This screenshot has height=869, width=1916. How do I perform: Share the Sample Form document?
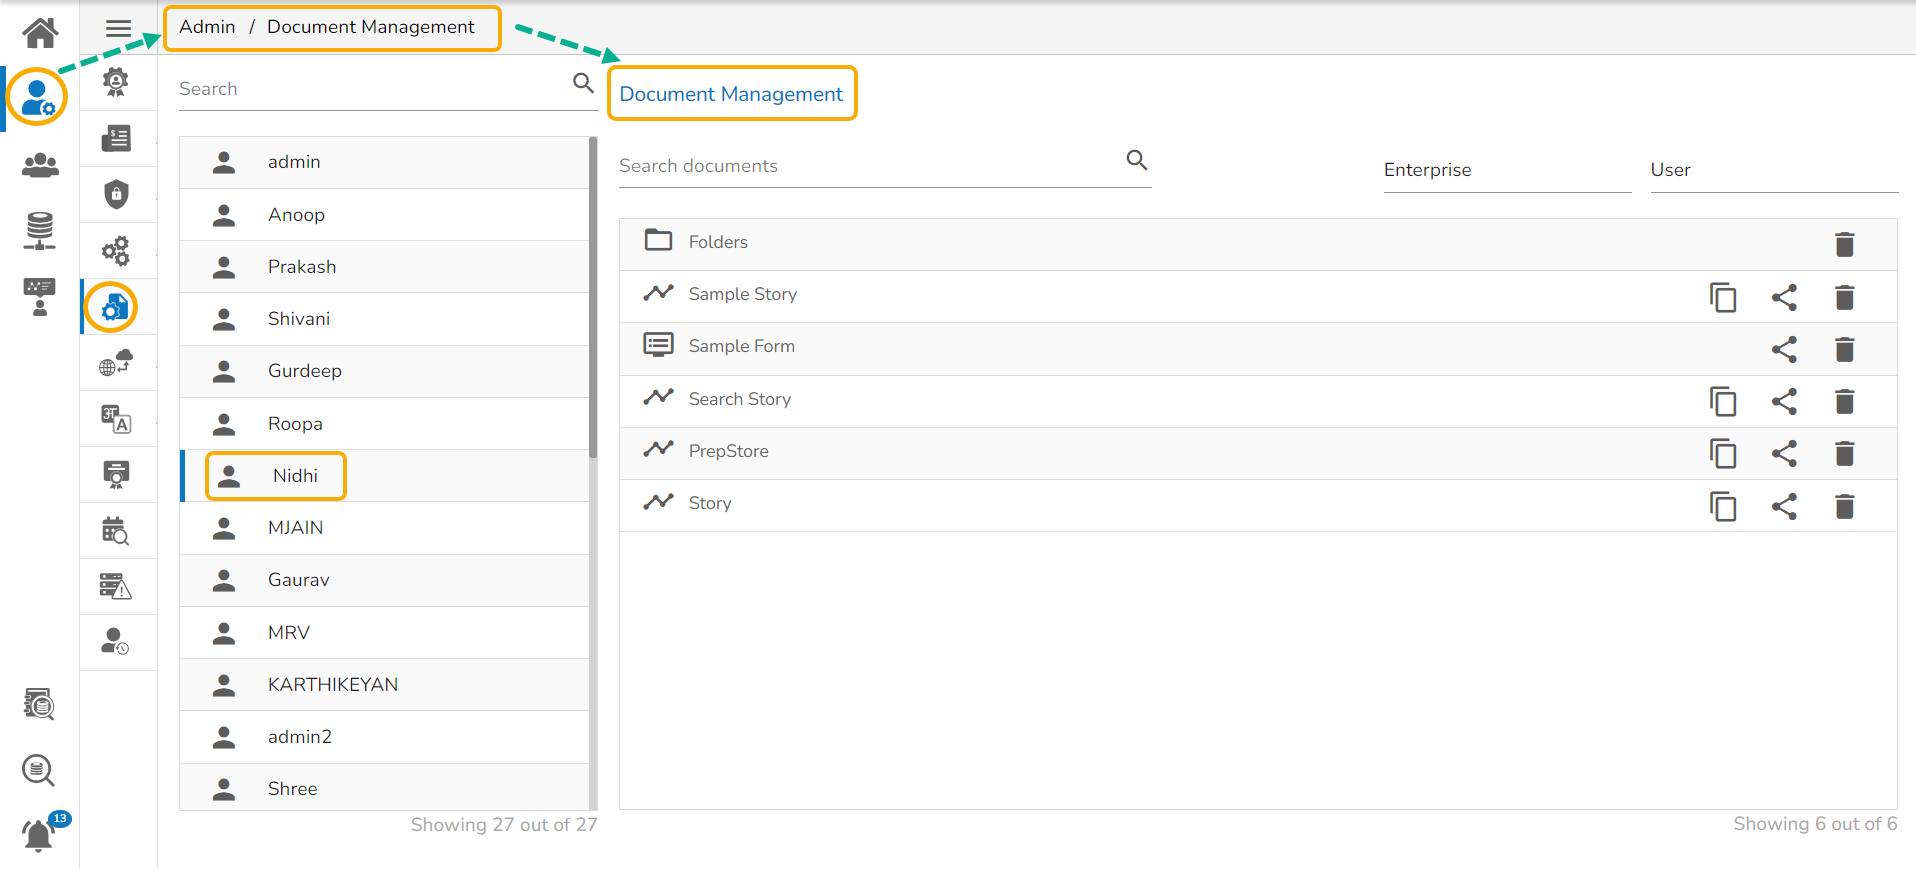click(1784, 349)
